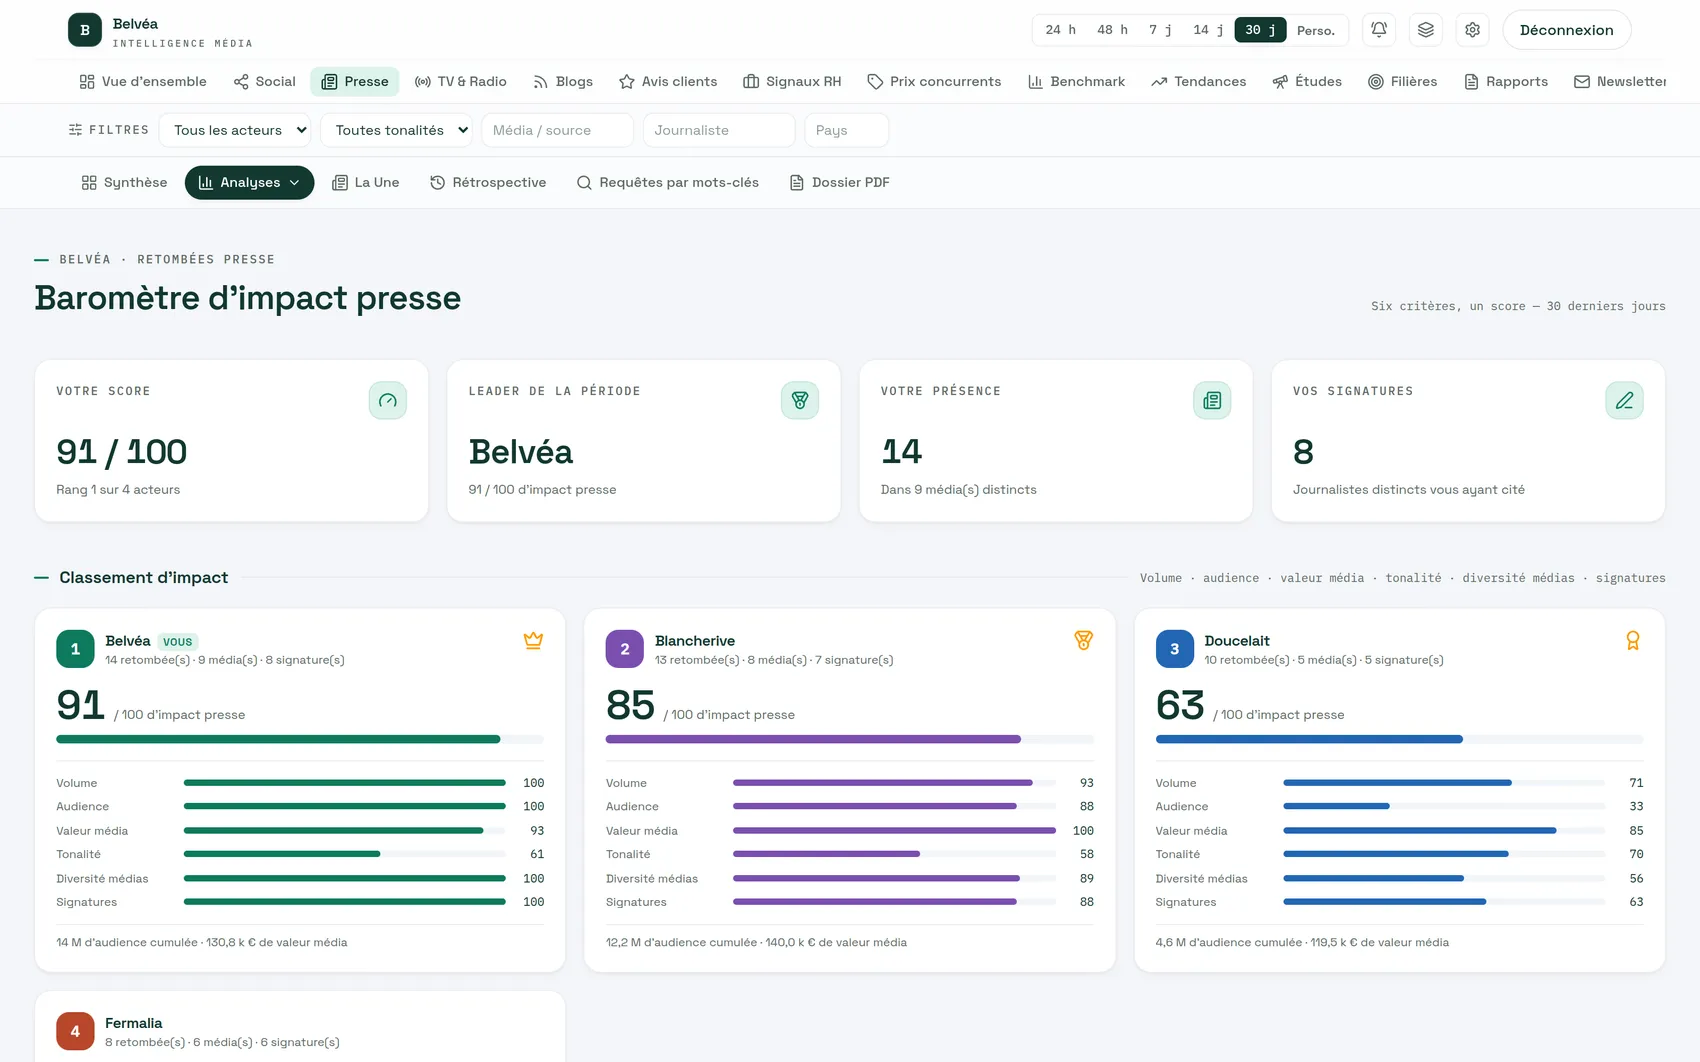Click newspaper icon in Votre présence card

coord(1212,401)
